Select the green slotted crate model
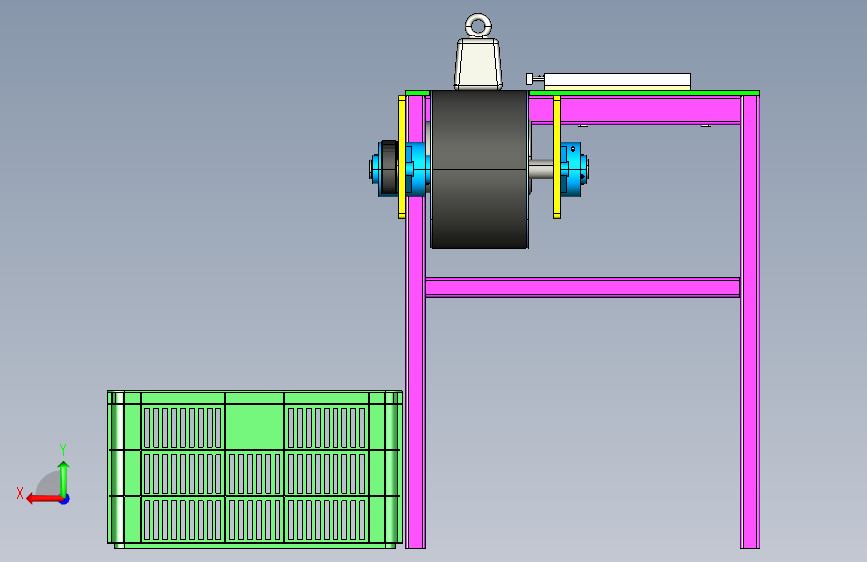 [255, 469]
